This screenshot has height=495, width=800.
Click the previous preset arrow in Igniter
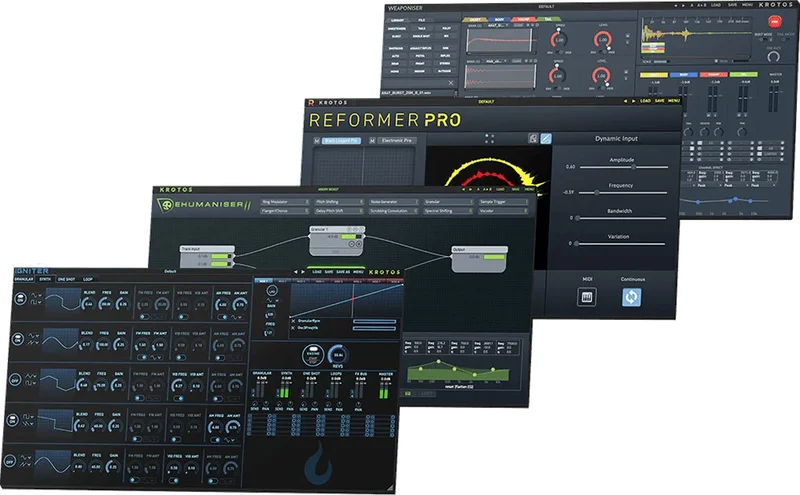(x=295, y=272)
